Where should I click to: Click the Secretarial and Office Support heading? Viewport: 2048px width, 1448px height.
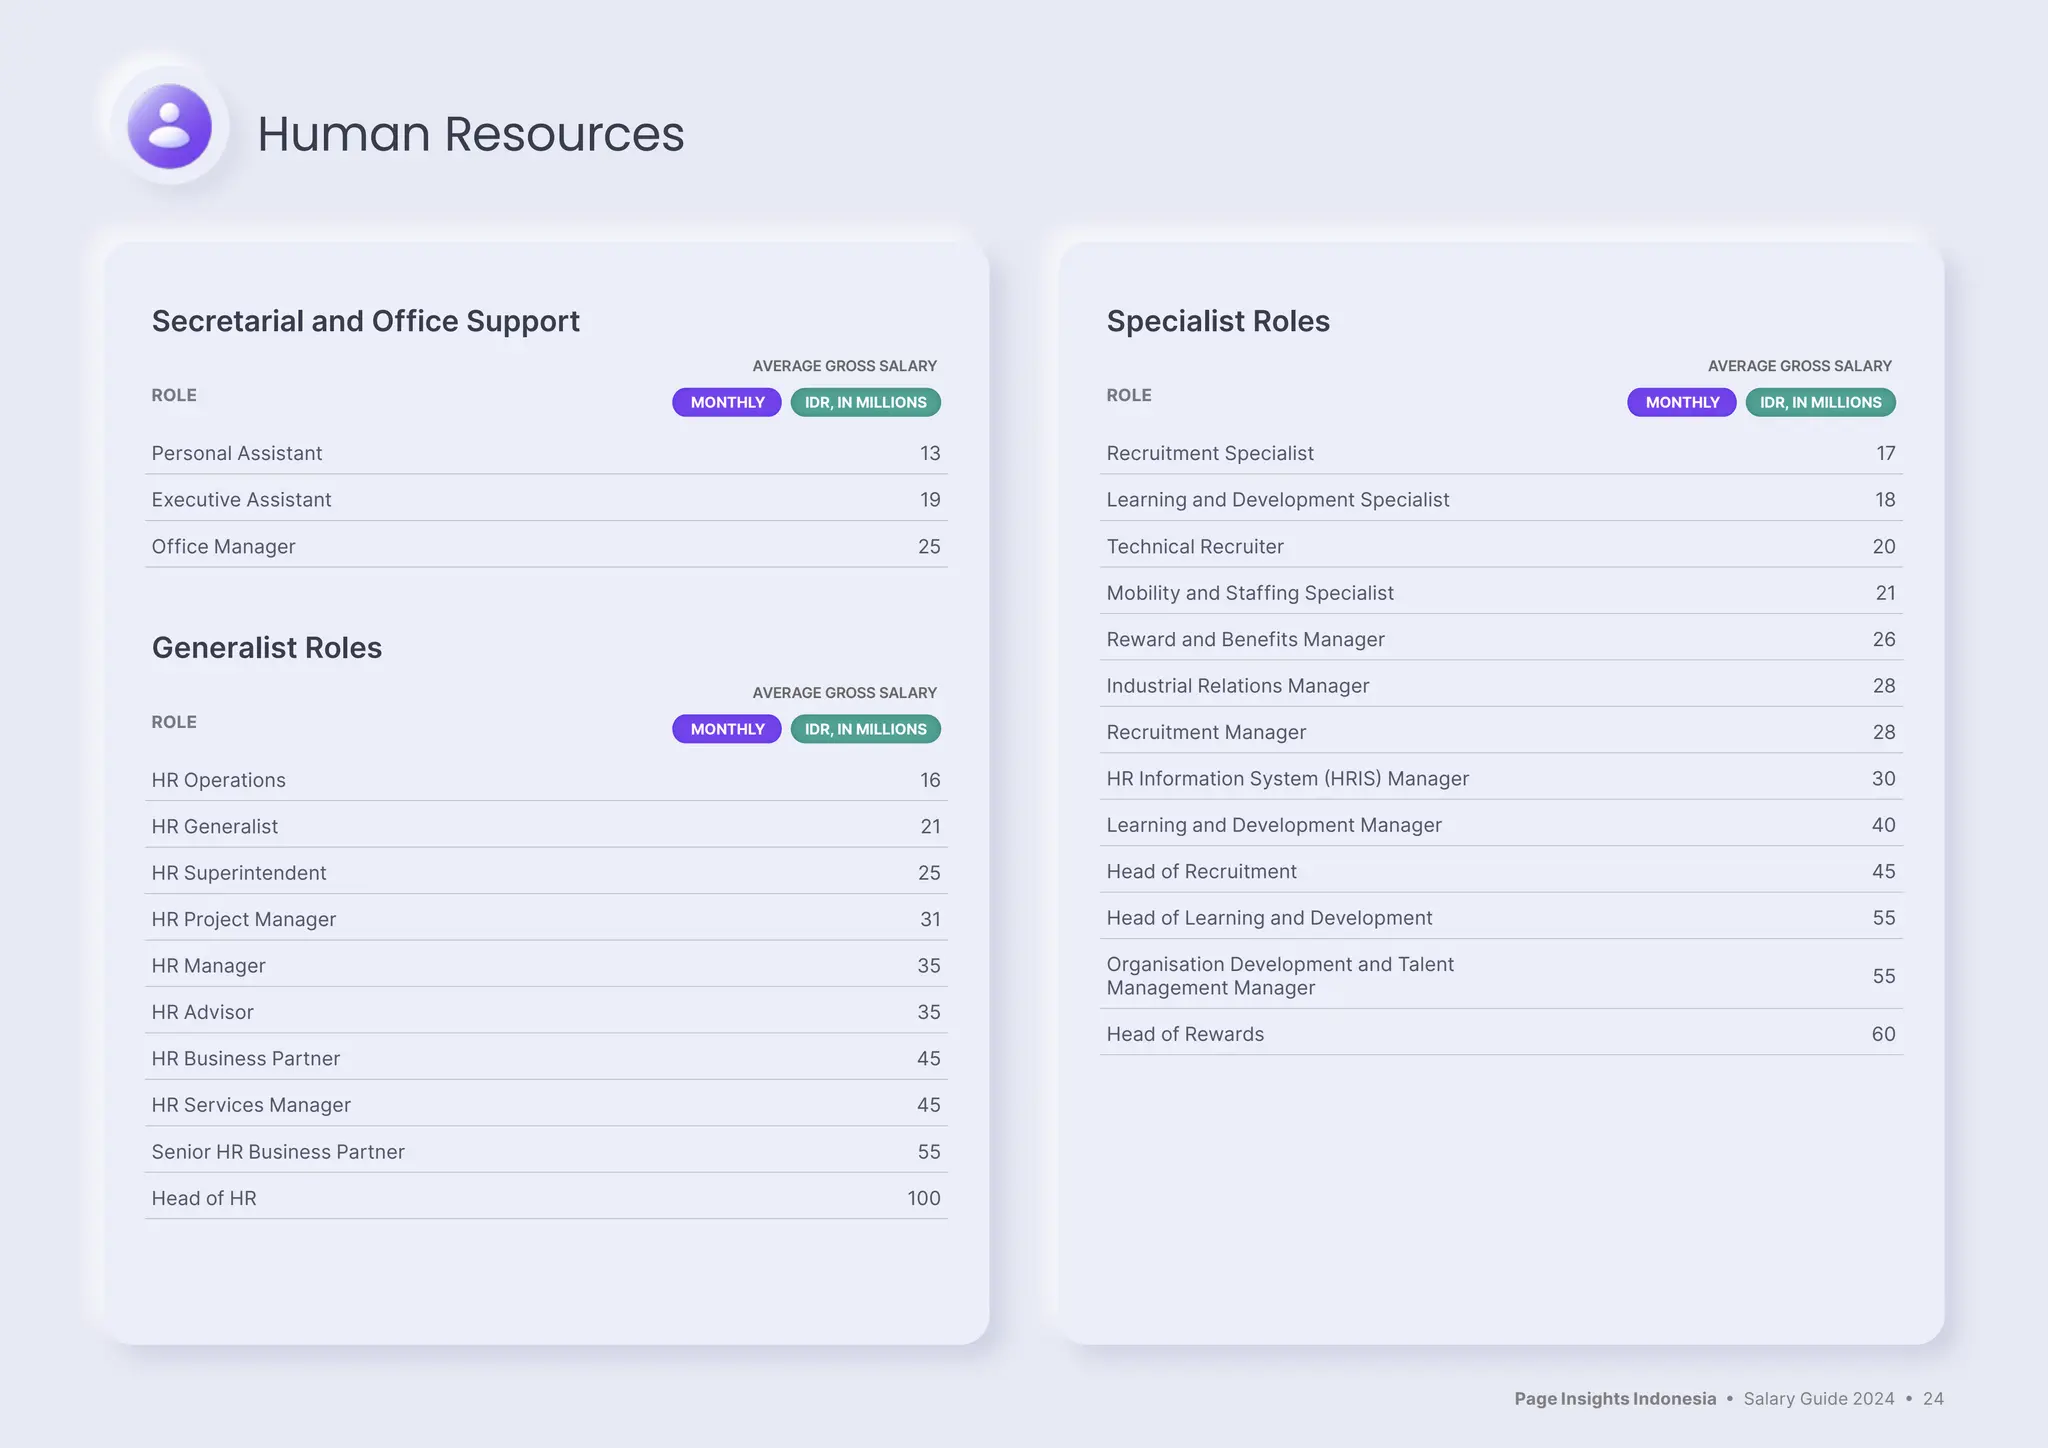366,321
